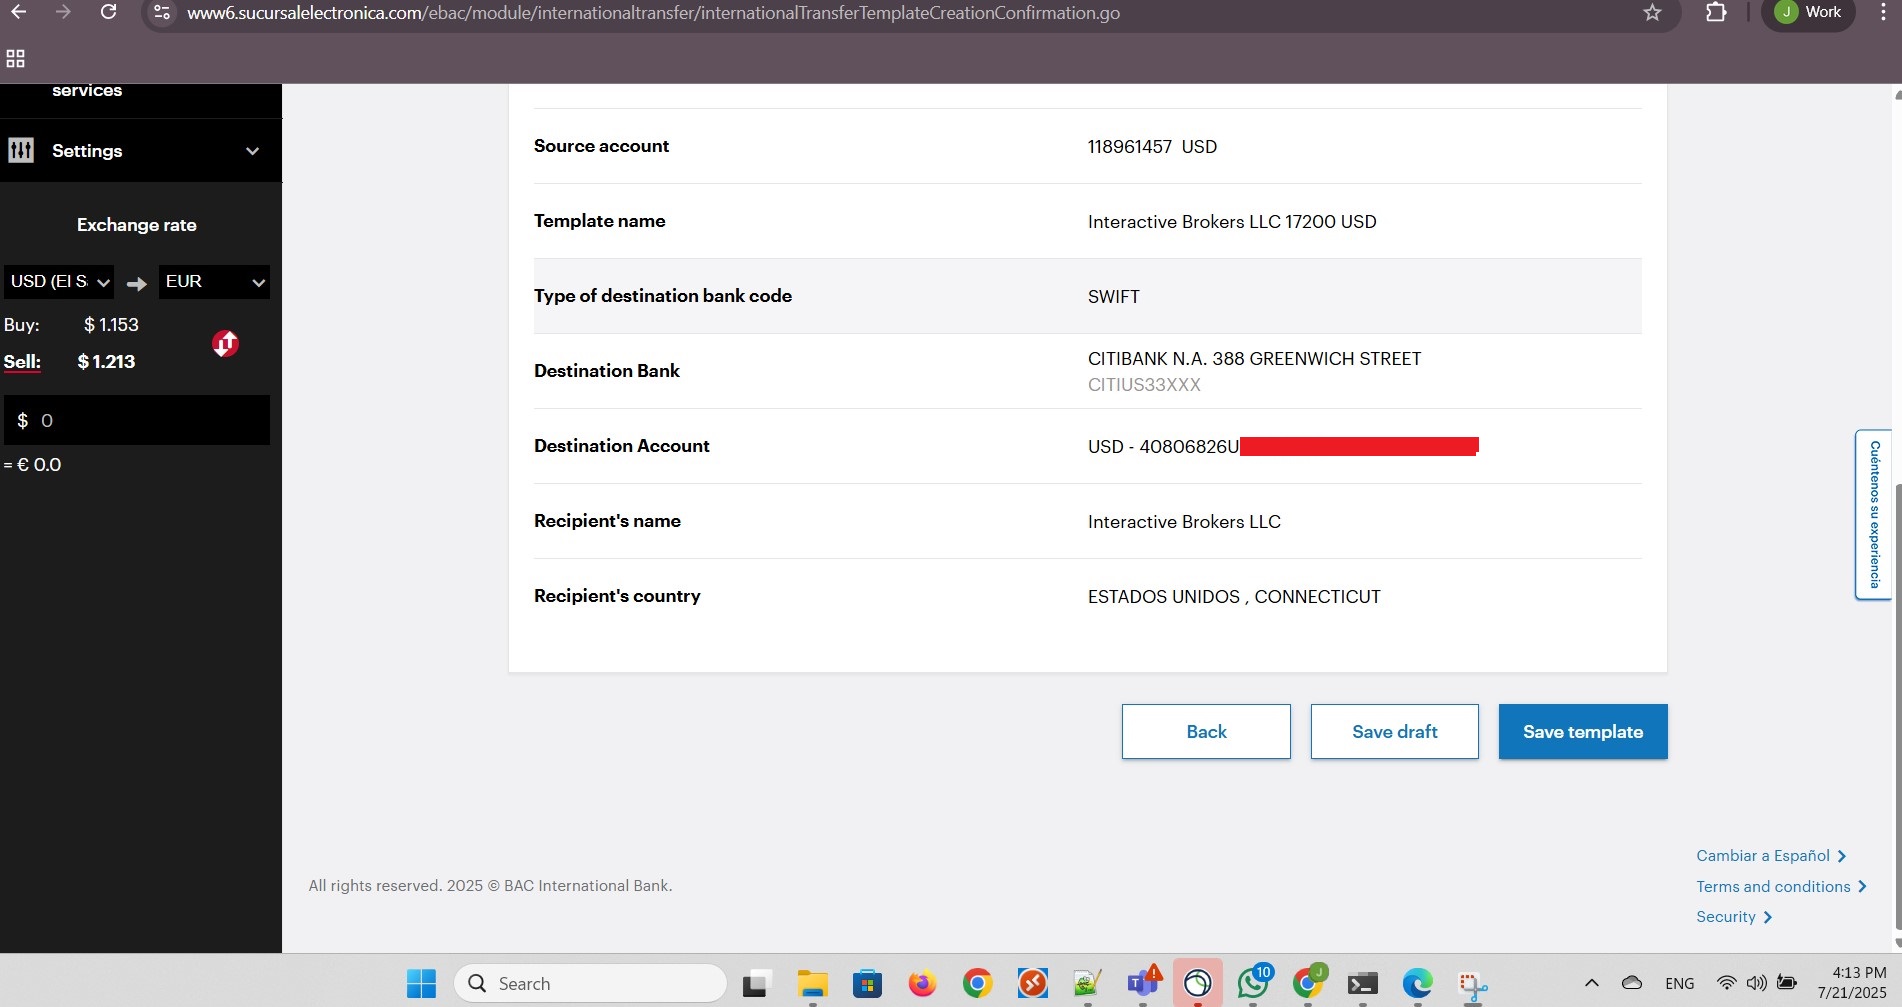The image size is (1902, 1007).
Task: Open Microsoft Edge from the taskbar
Action: [x=1417, y=984]
